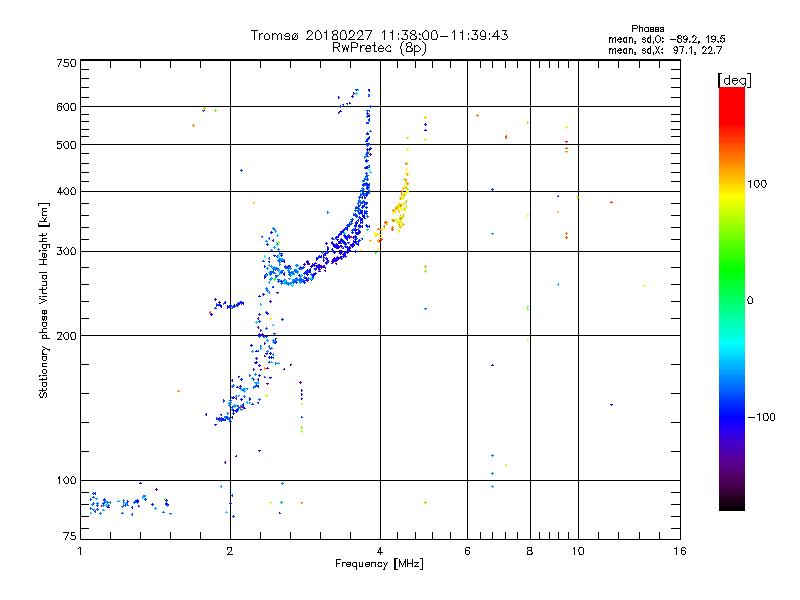
Task: Click the x-axis title "Frequency [MHz]"
Action: coord(380,564)
